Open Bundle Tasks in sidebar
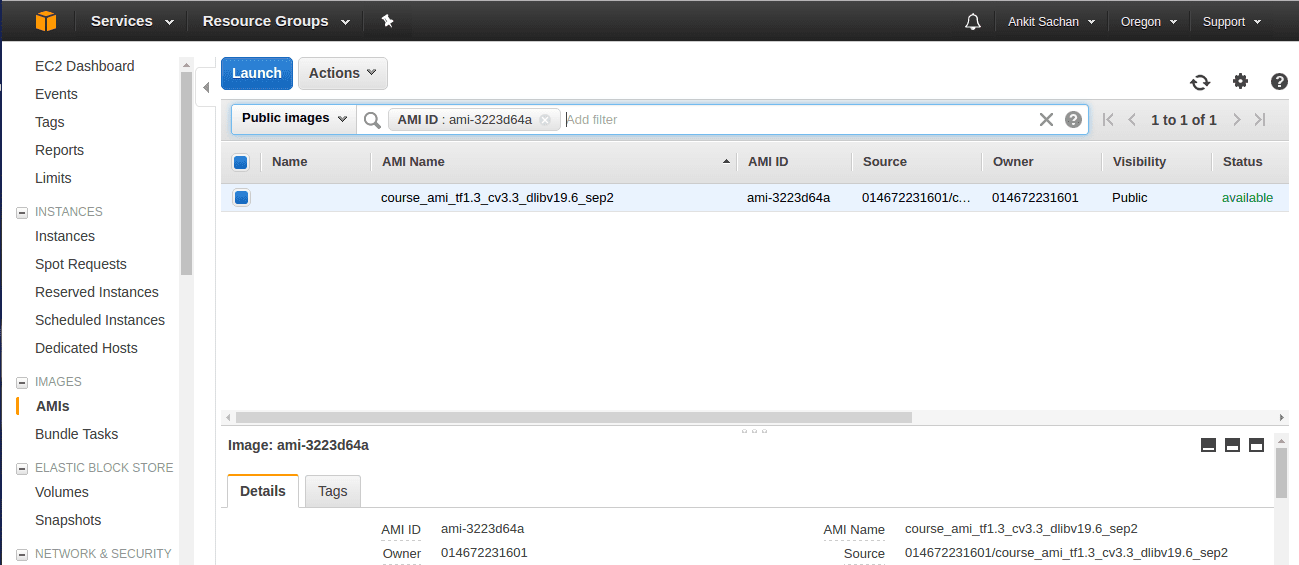This screenshot has width=1299, height=565. click(x=76, y=434)
